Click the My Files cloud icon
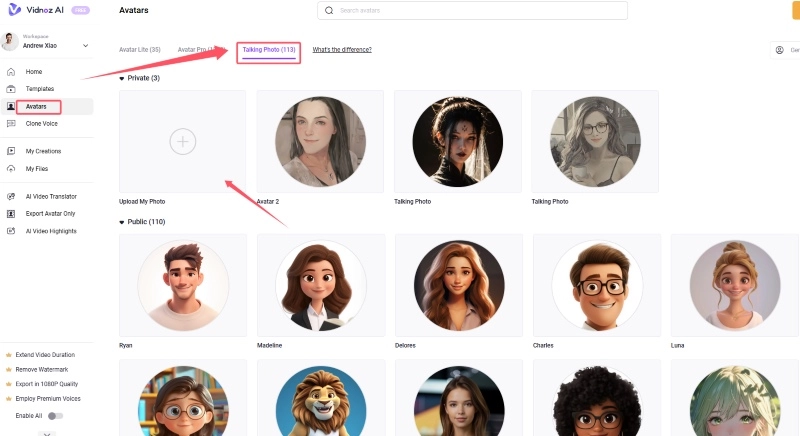 11,169
